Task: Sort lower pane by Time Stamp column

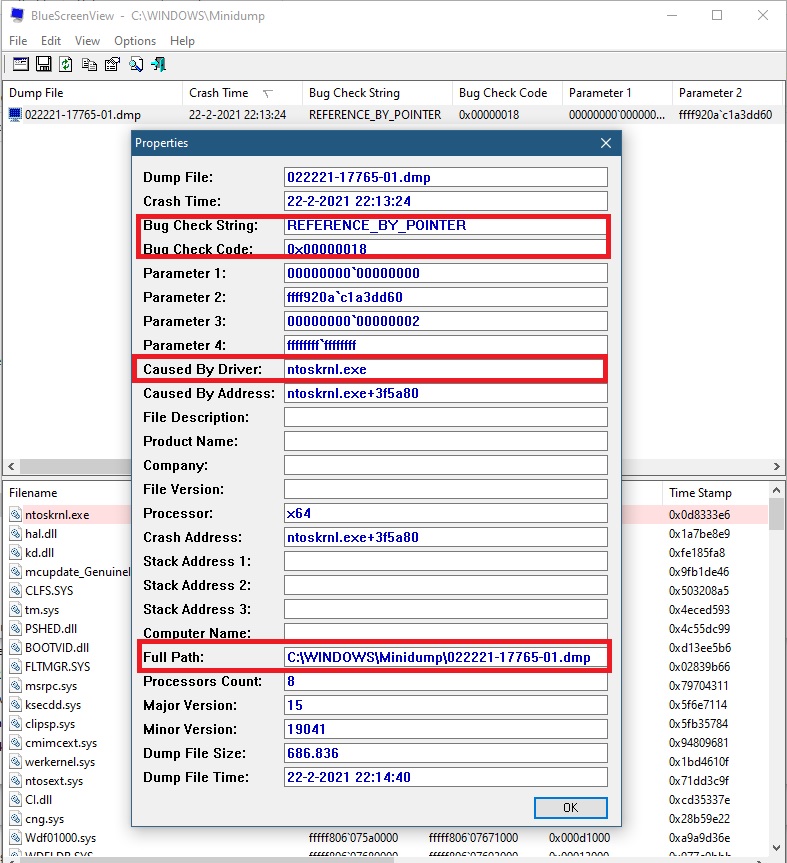Action: 700,493
